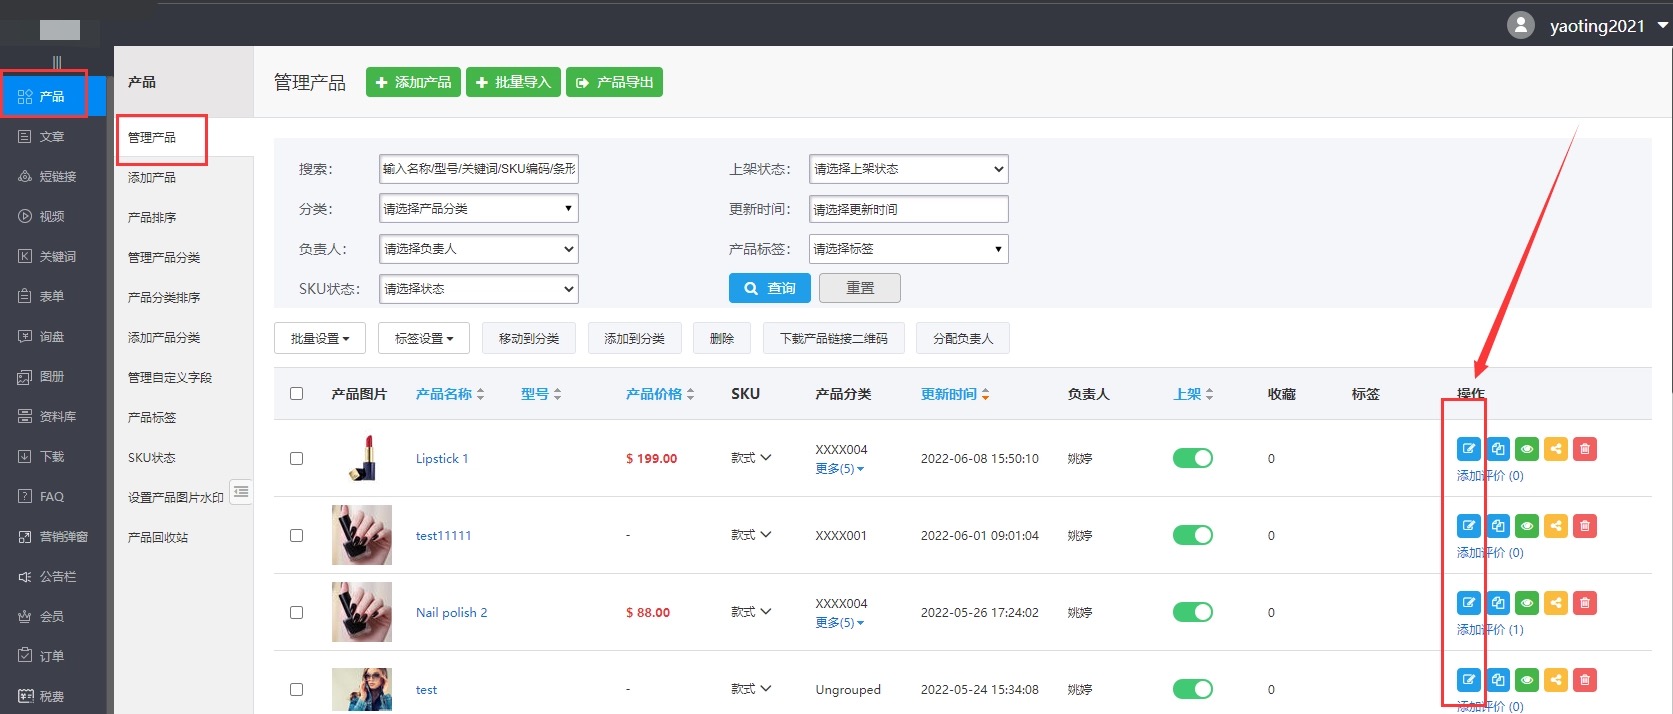
Task: Click the red delete icon for test11111
Action: (x=1584, y=526)
